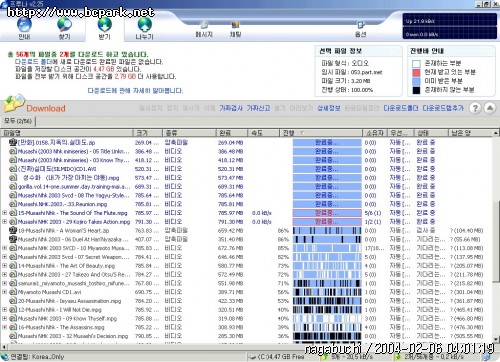Screen dimensions: 500x362
Task: Open the 나누기 sharing section
Action: pos(144,28)
